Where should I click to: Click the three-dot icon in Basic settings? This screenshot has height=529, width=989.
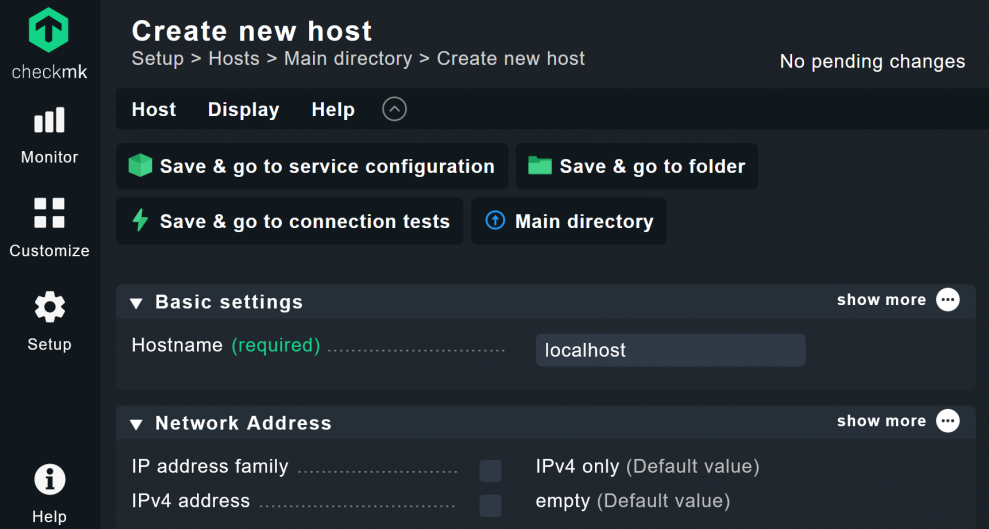click(947, 300)
